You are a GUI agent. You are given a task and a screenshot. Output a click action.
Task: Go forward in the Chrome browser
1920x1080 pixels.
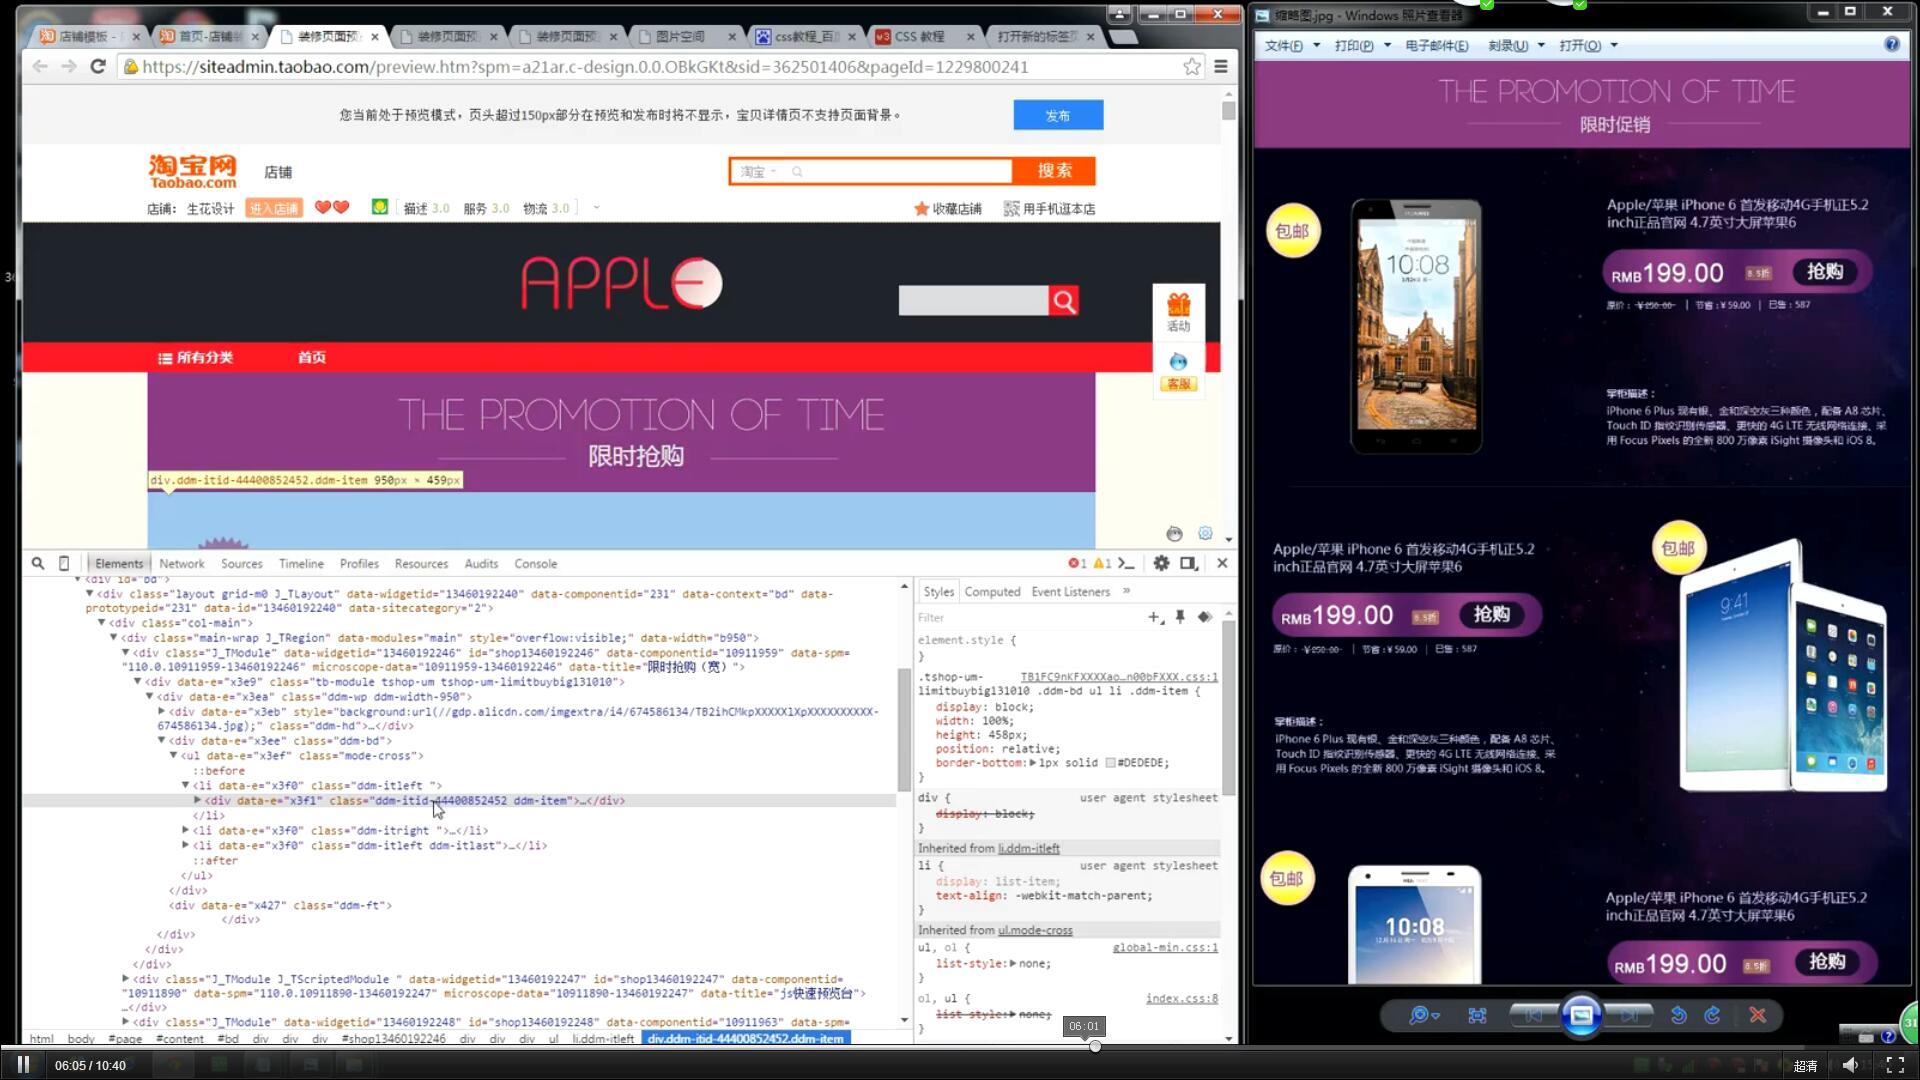click(69, 66)
